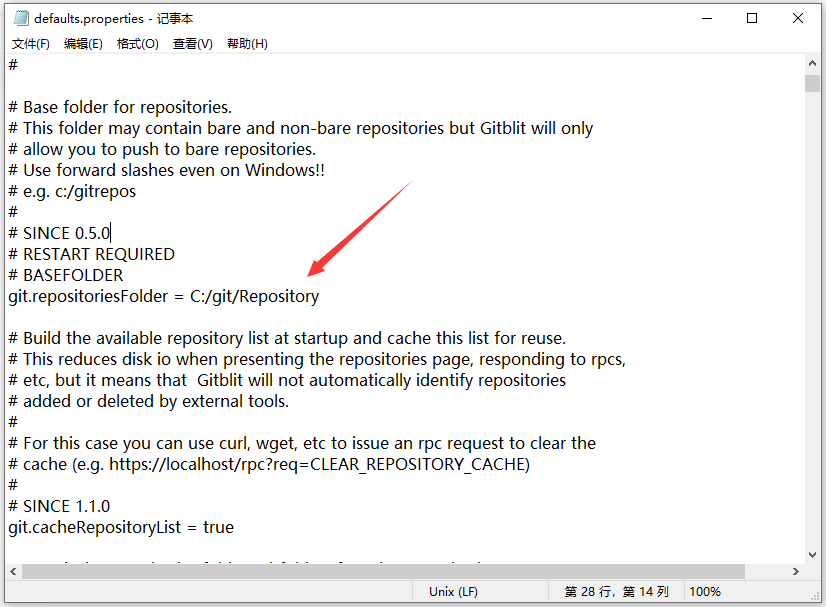The width and height of the screenshot is (826, 607).
Task: Click the Notepad icon in the title bar
Action: click(21, 18)
